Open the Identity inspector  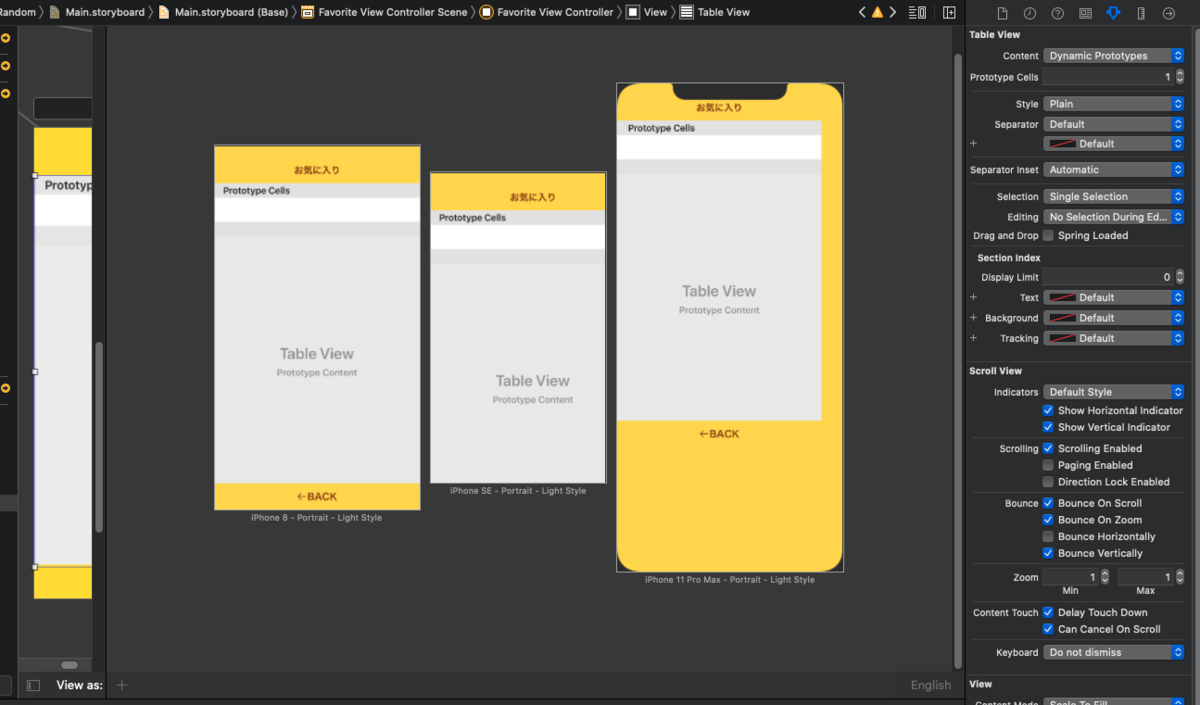[1085, 13]
